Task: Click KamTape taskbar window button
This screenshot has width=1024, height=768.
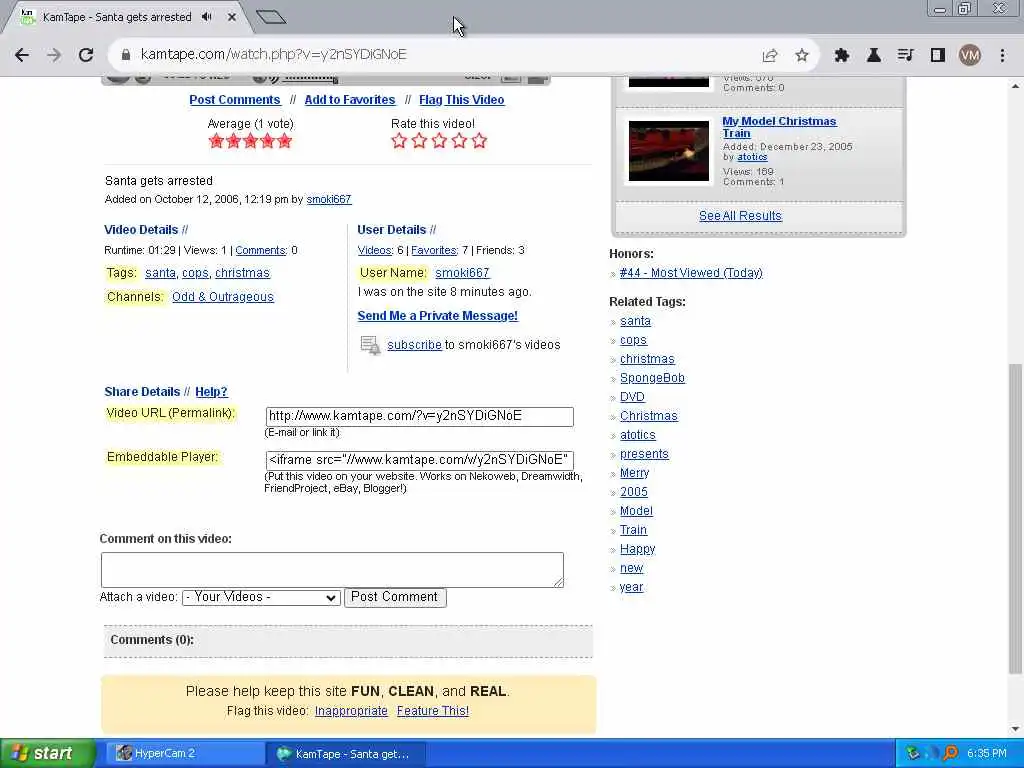Action: (346, 754)
